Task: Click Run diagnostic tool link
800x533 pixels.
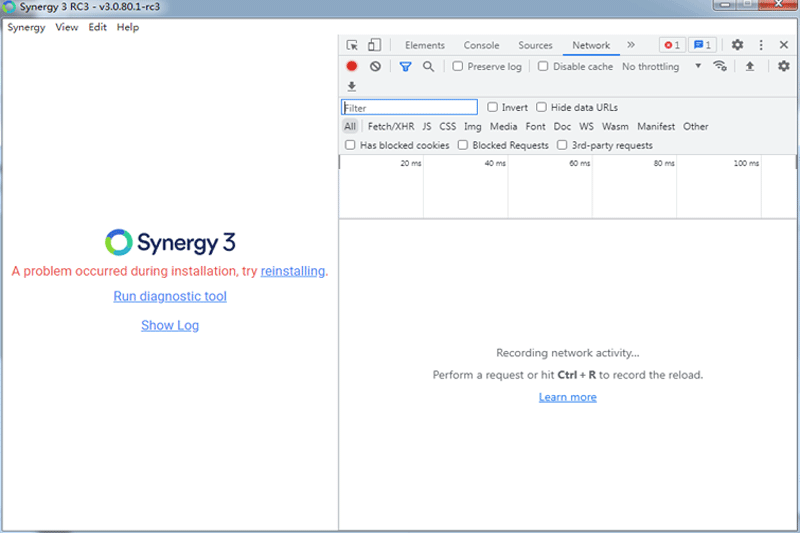Action: pyautogui.click(x=170, y=296)
